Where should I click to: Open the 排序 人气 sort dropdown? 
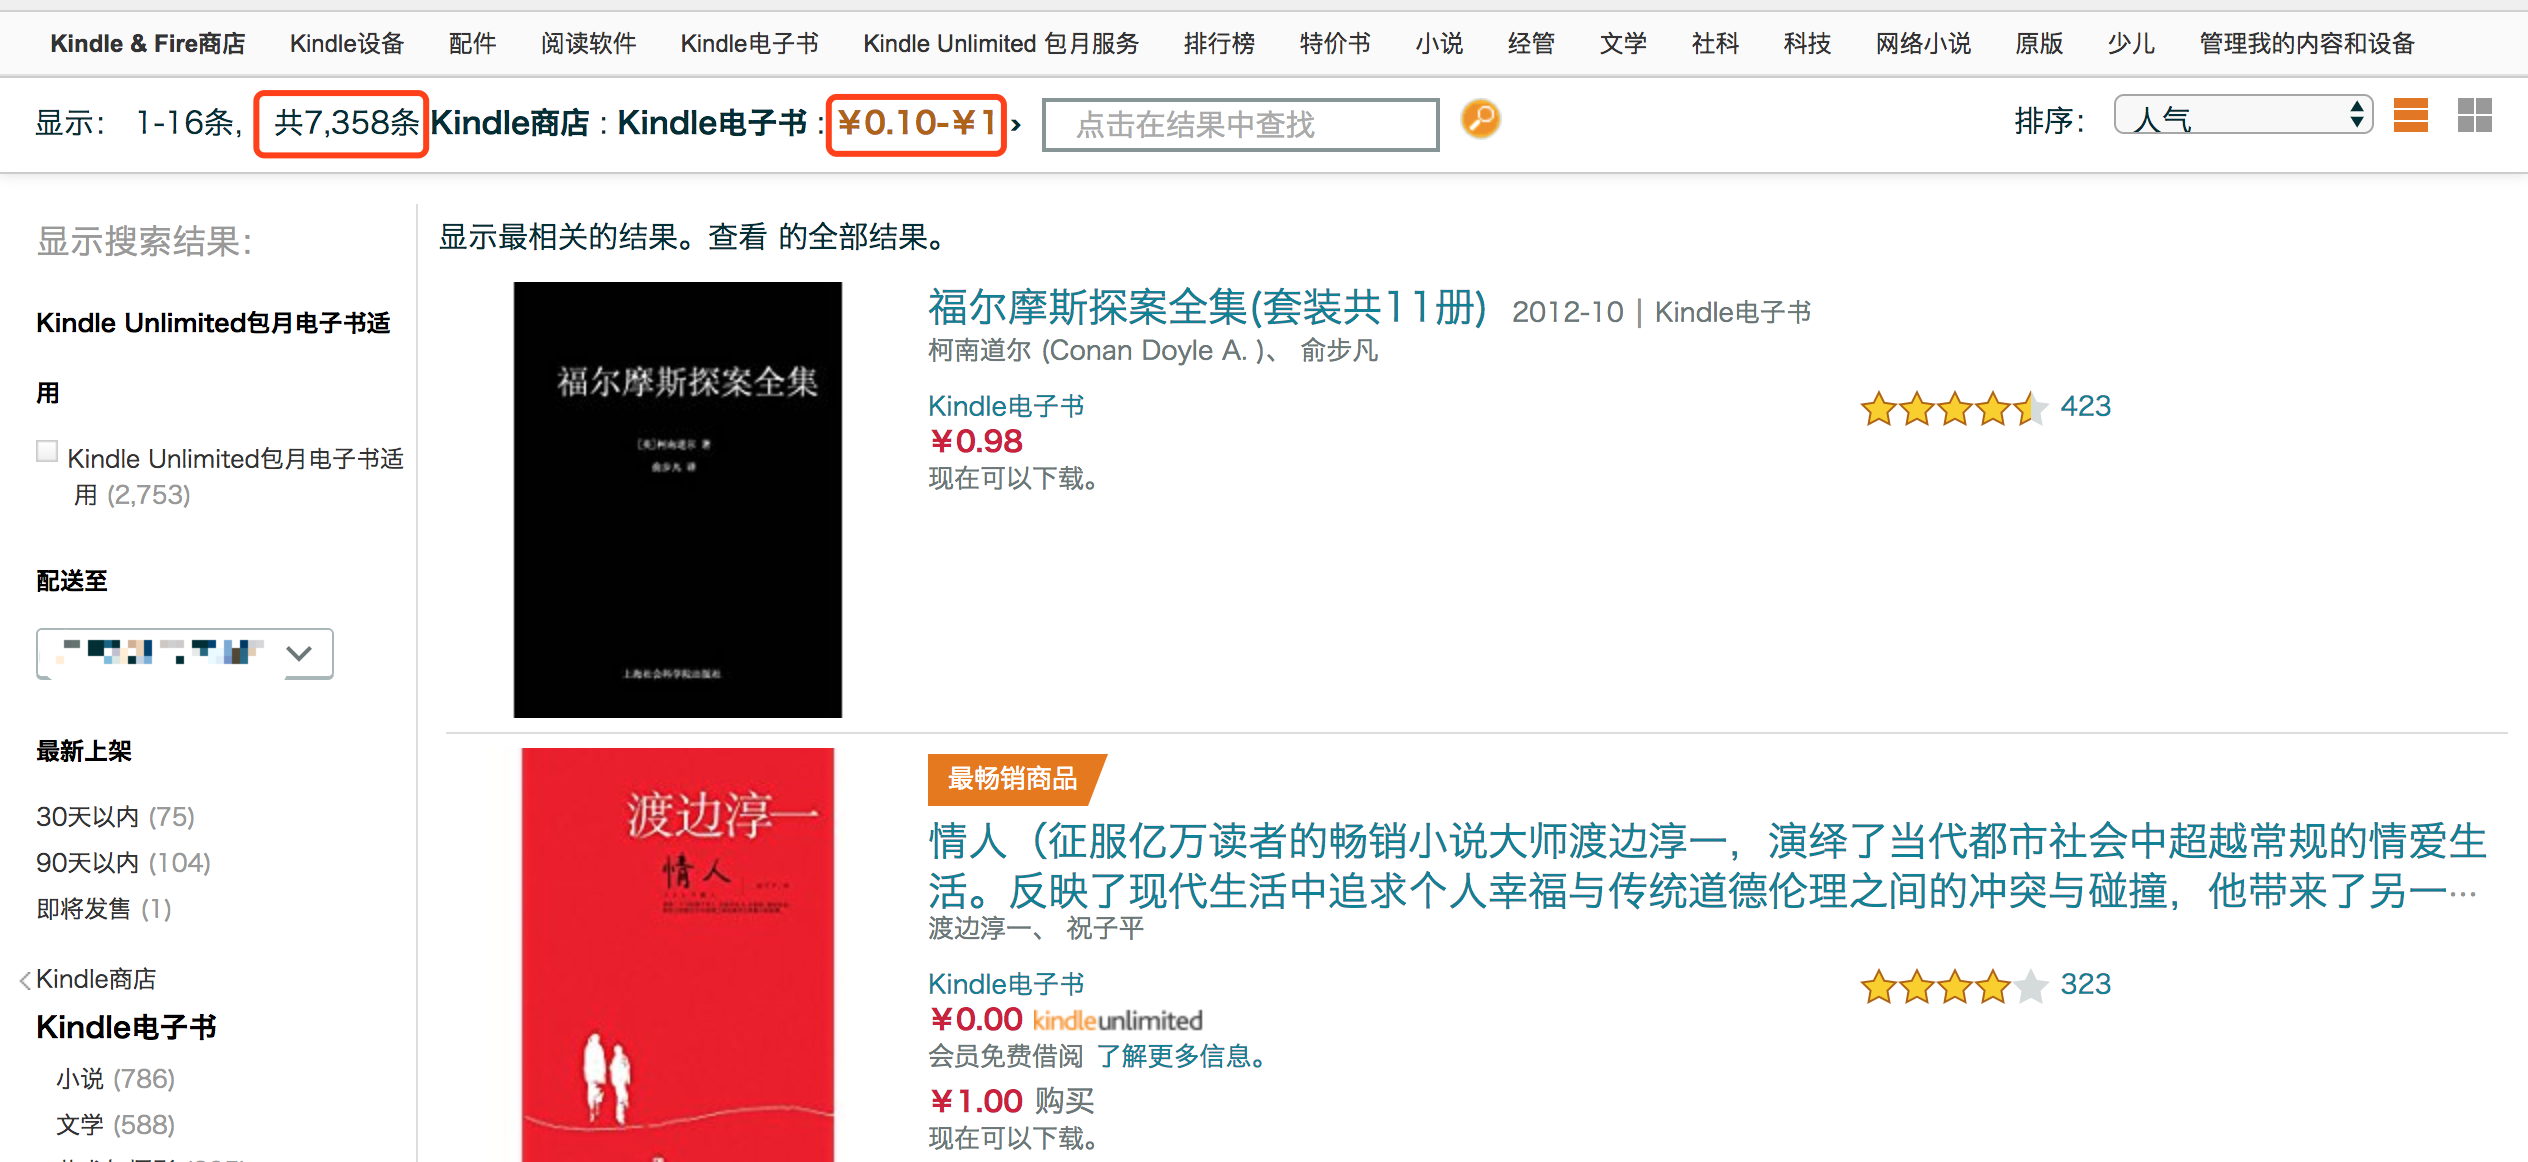[x=2242, y=116]
